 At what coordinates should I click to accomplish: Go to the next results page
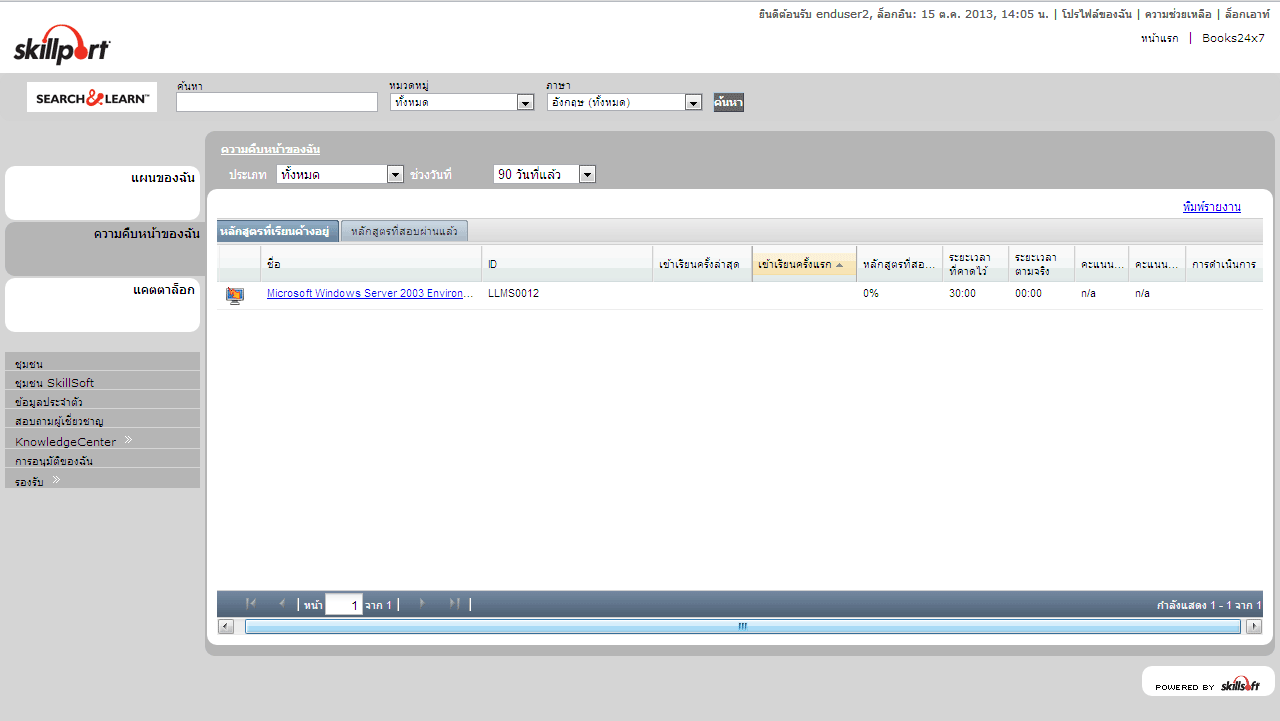click(422, 604)
